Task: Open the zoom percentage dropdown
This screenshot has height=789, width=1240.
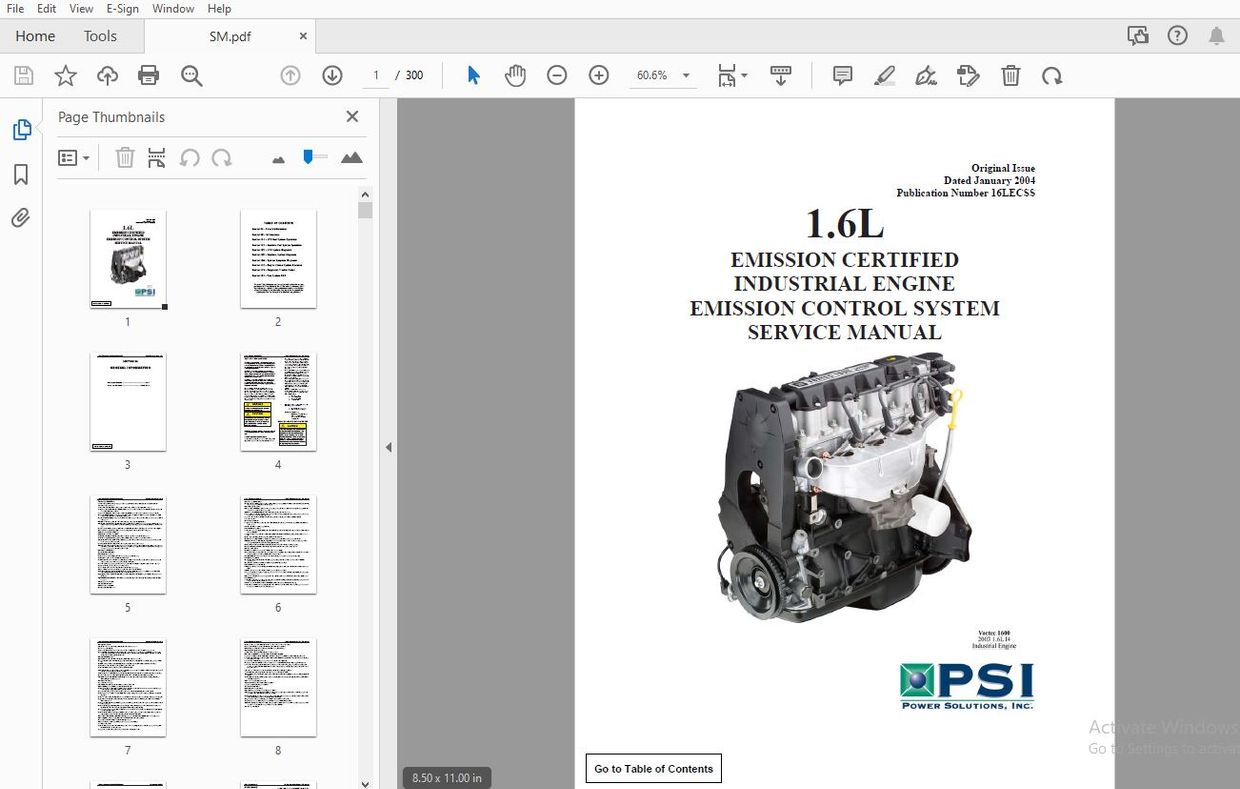Action: click(x=686, y=75)
